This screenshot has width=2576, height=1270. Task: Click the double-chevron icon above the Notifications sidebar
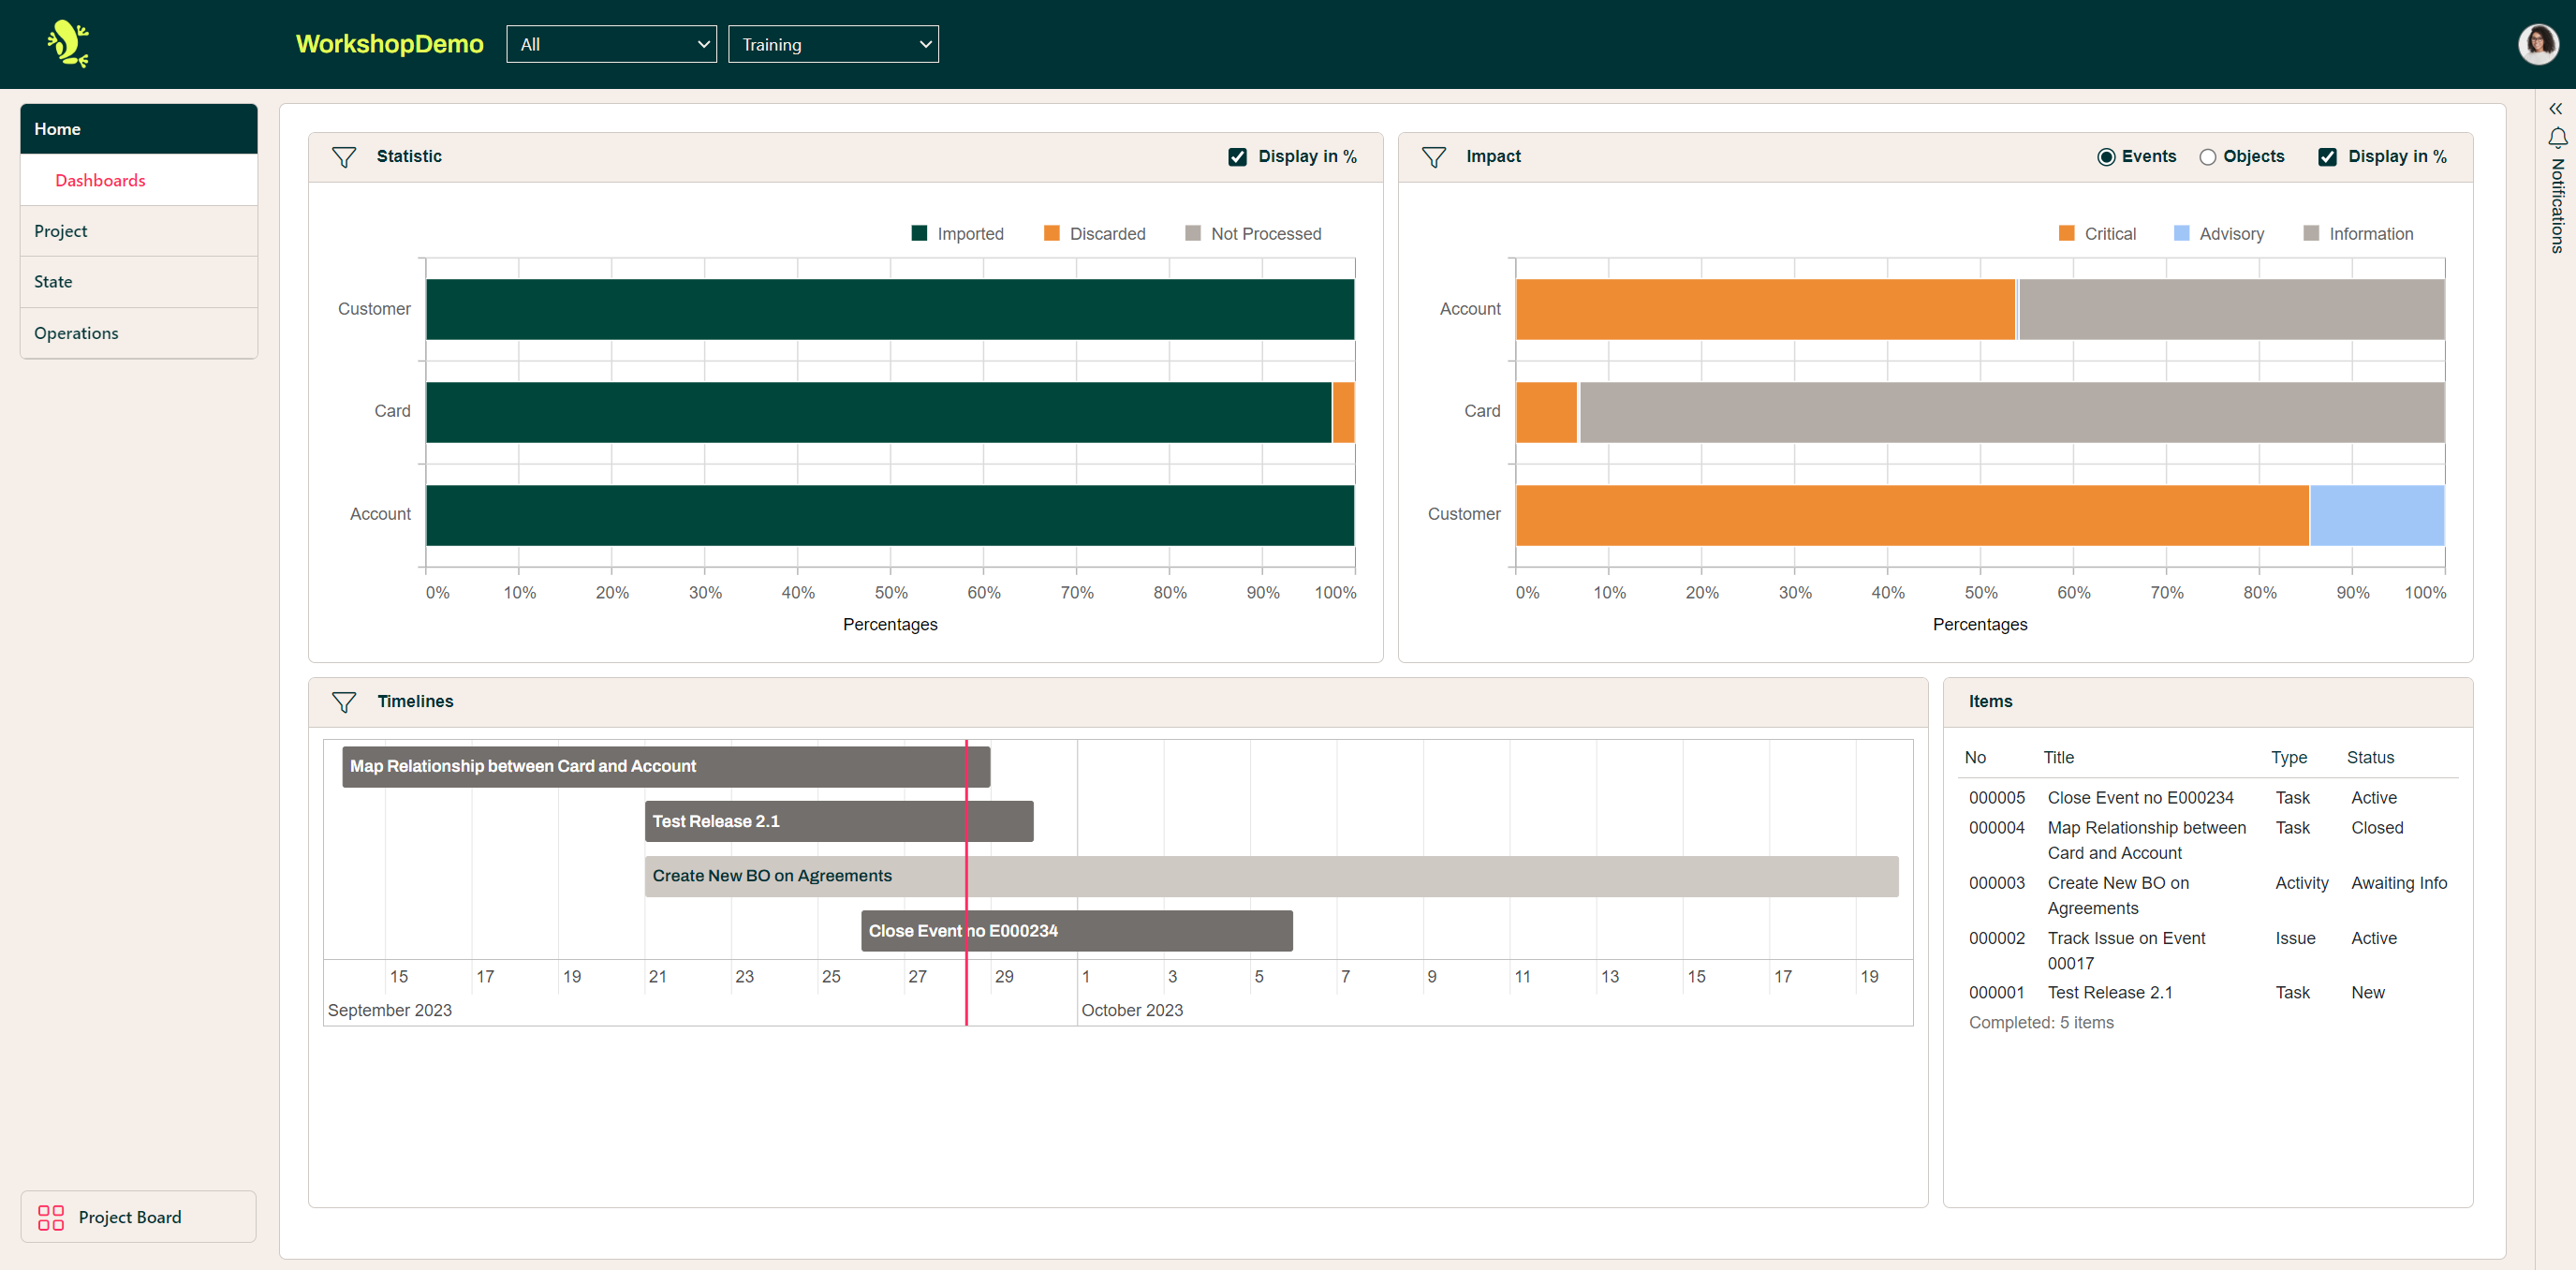point(2555,108)
